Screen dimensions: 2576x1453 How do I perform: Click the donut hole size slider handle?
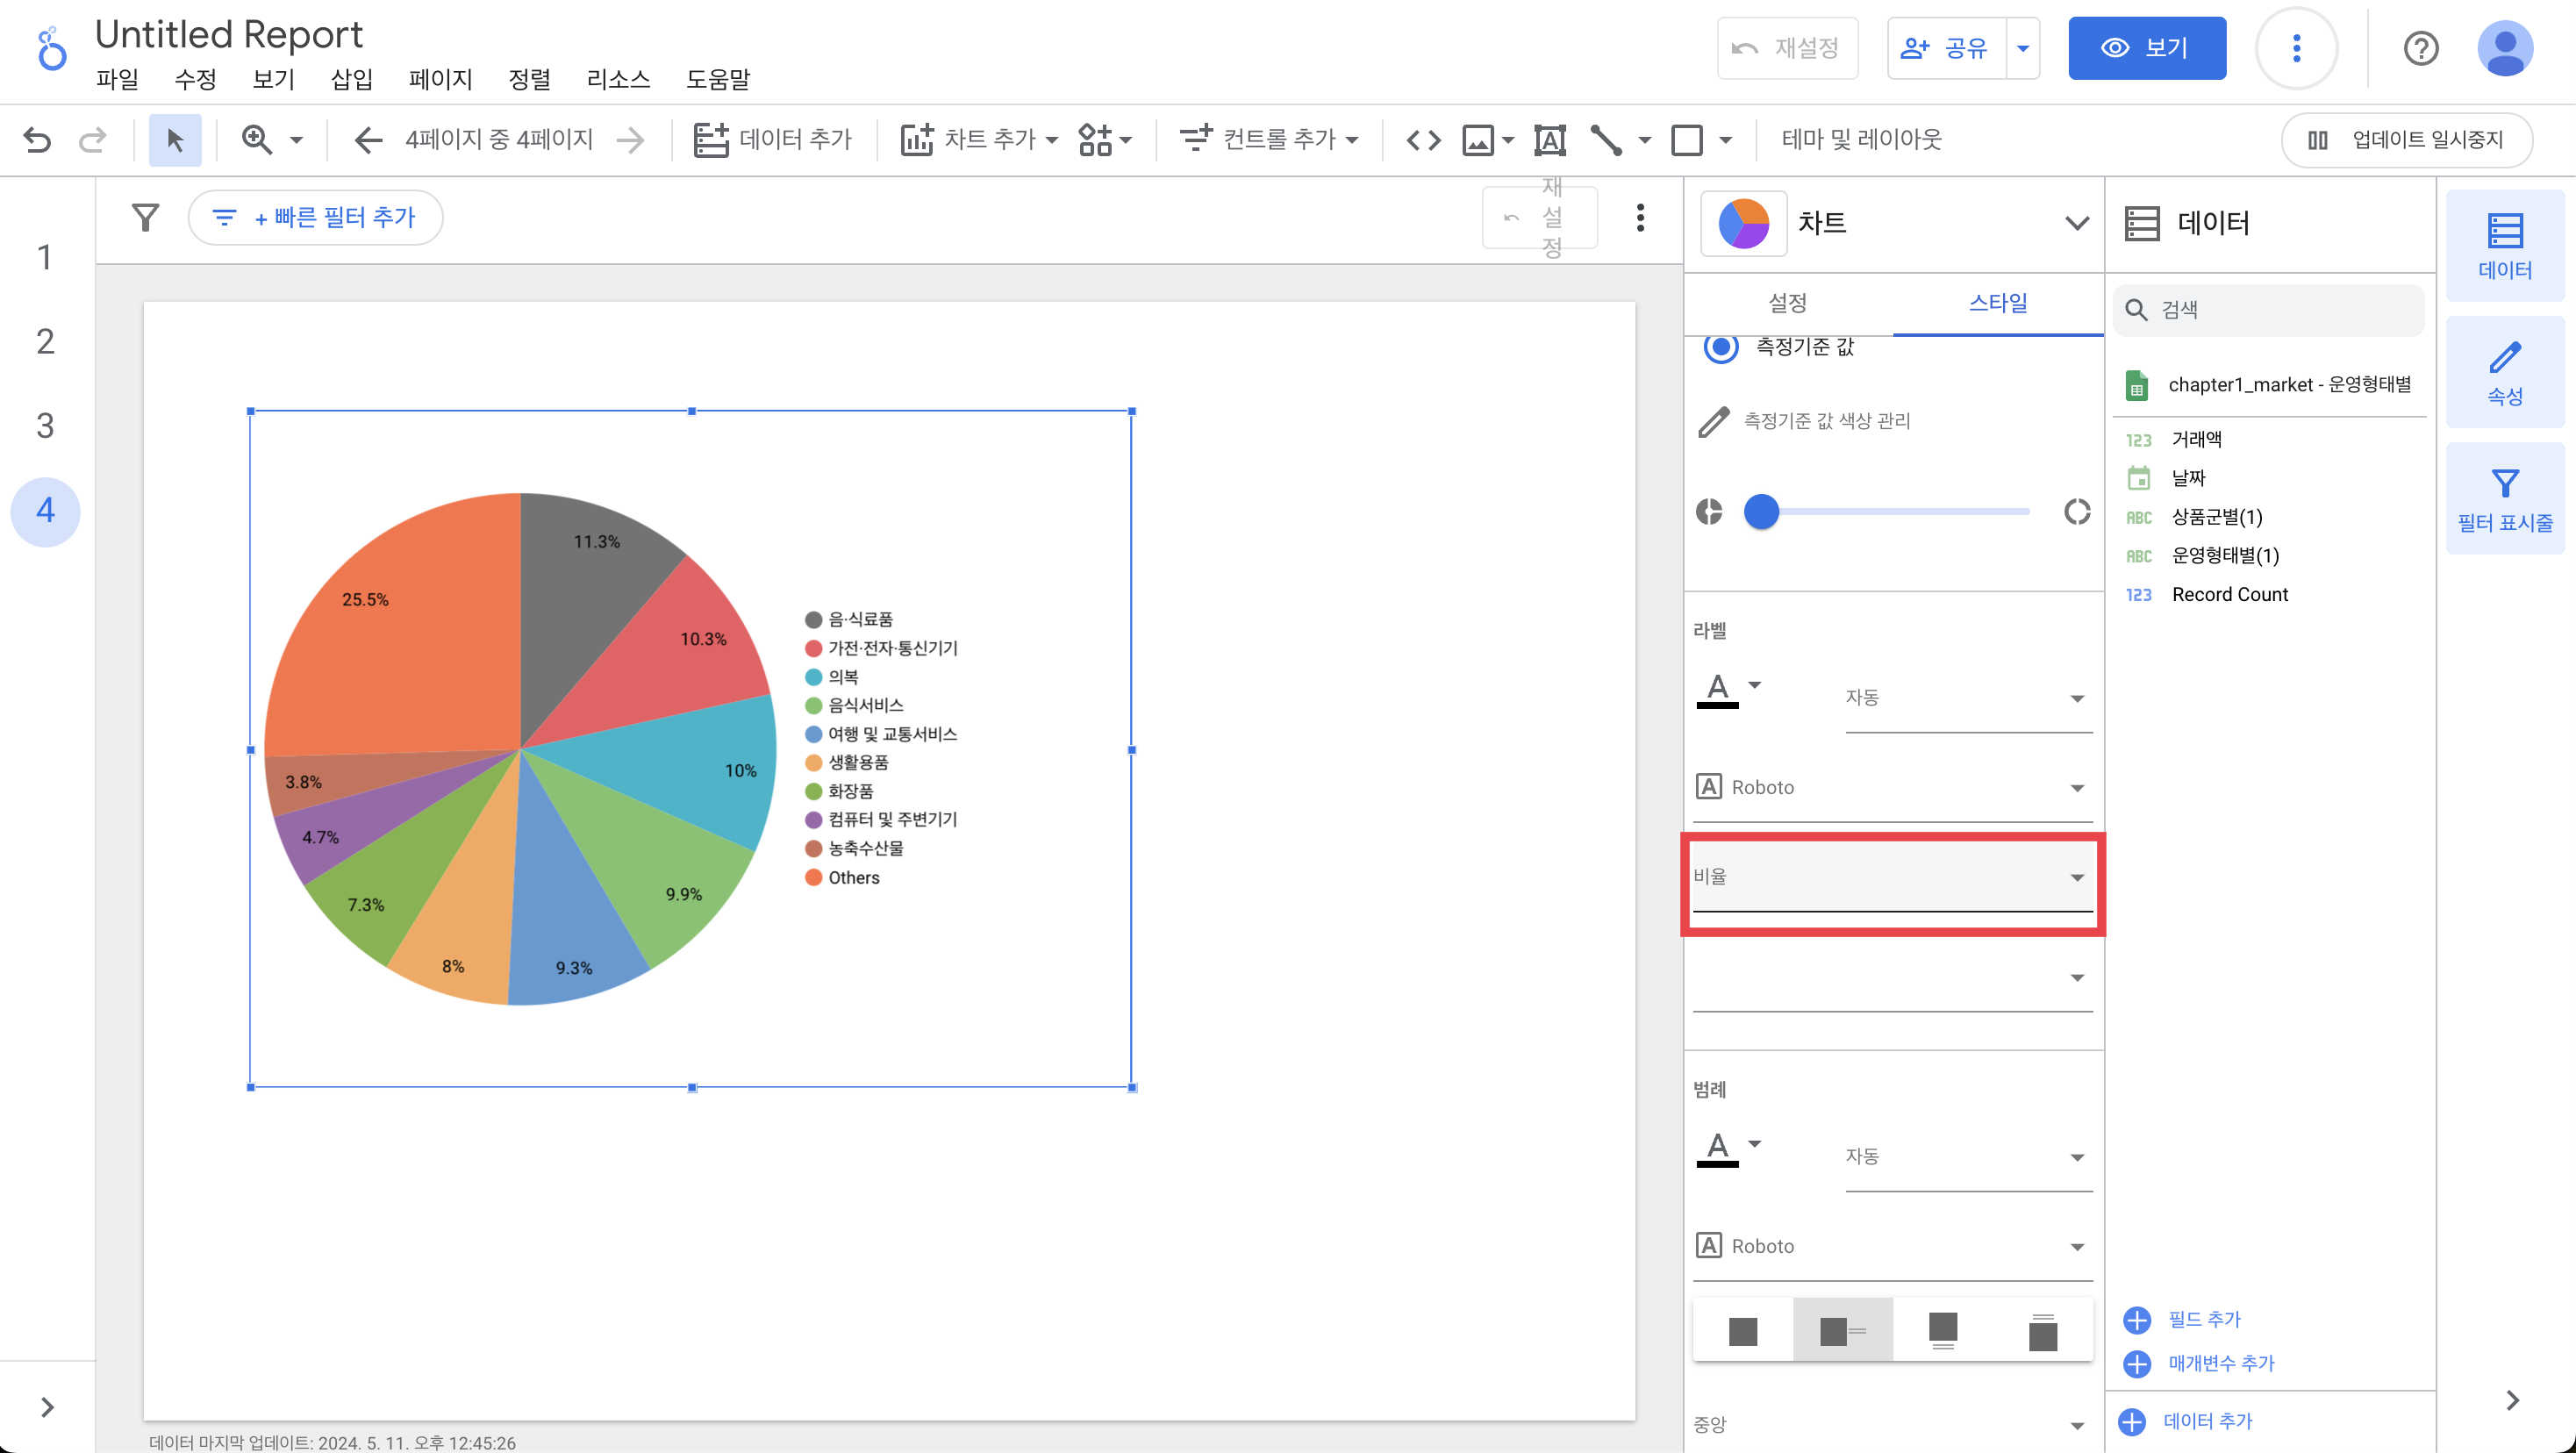pos(1761,512)
